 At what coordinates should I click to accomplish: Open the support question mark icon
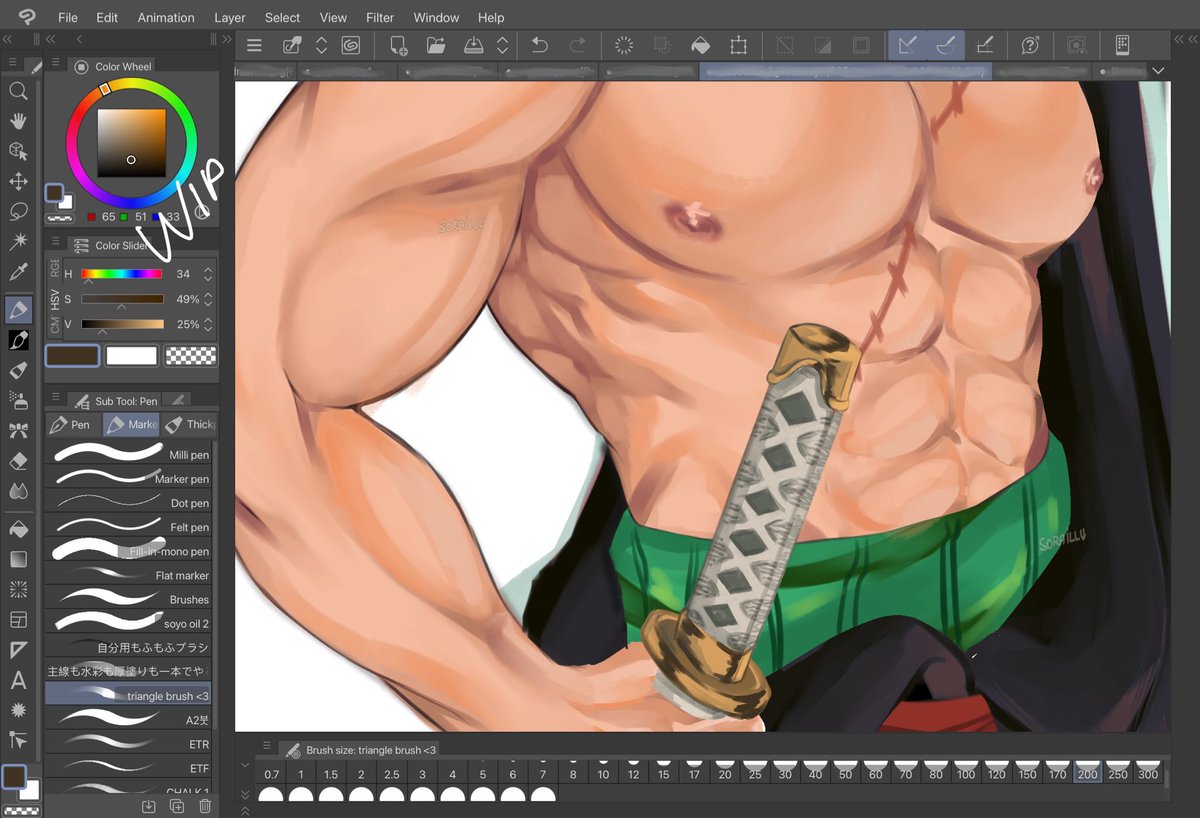click(x=1030, y=45)
